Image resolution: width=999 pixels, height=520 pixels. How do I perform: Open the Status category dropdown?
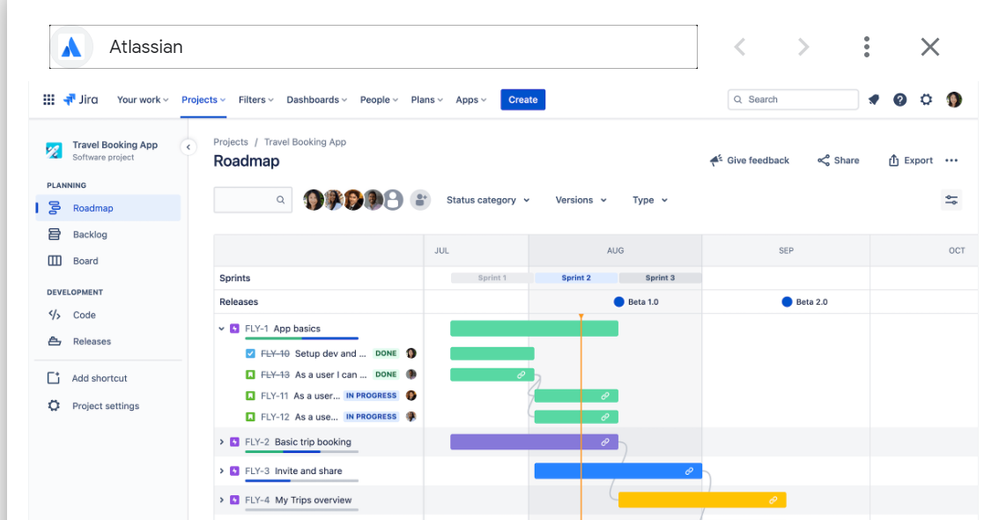click(x=488, y=200)
